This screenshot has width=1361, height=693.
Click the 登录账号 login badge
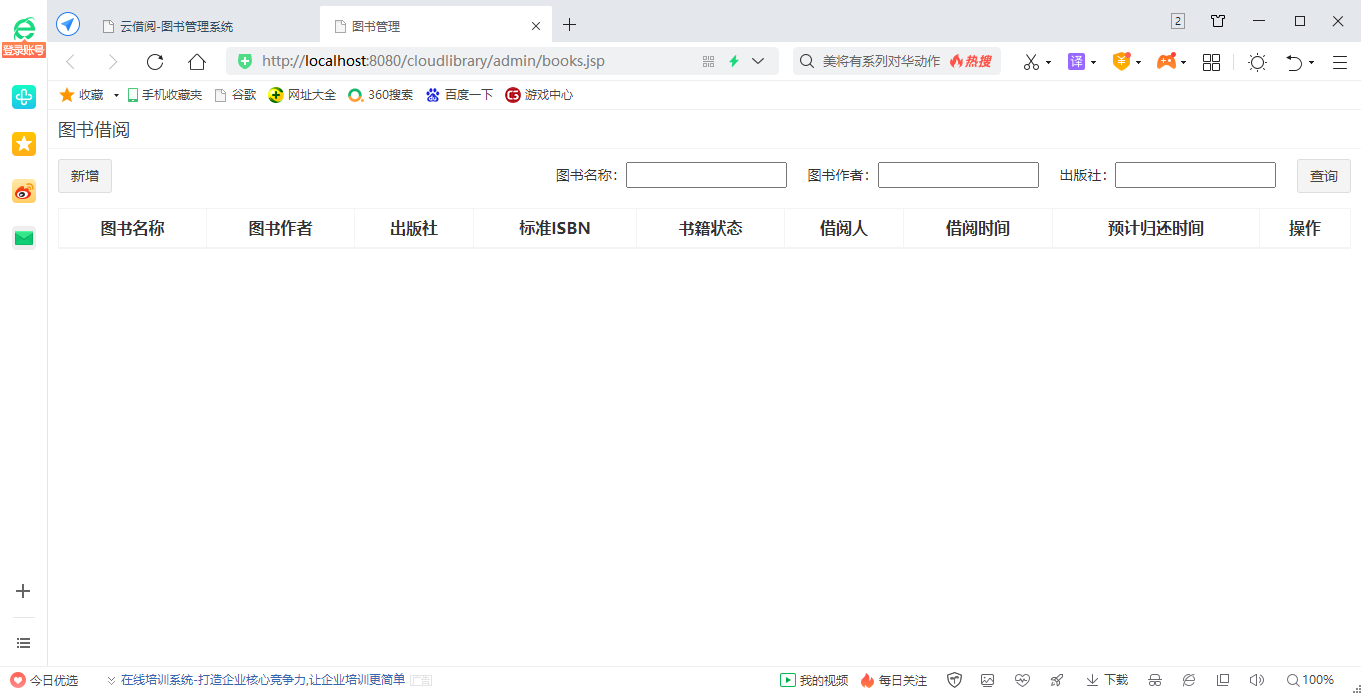24,50
